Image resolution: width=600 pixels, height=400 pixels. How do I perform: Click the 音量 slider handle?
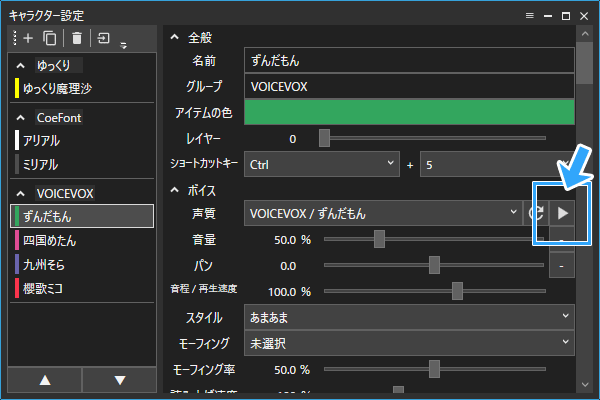pos(379,239)
